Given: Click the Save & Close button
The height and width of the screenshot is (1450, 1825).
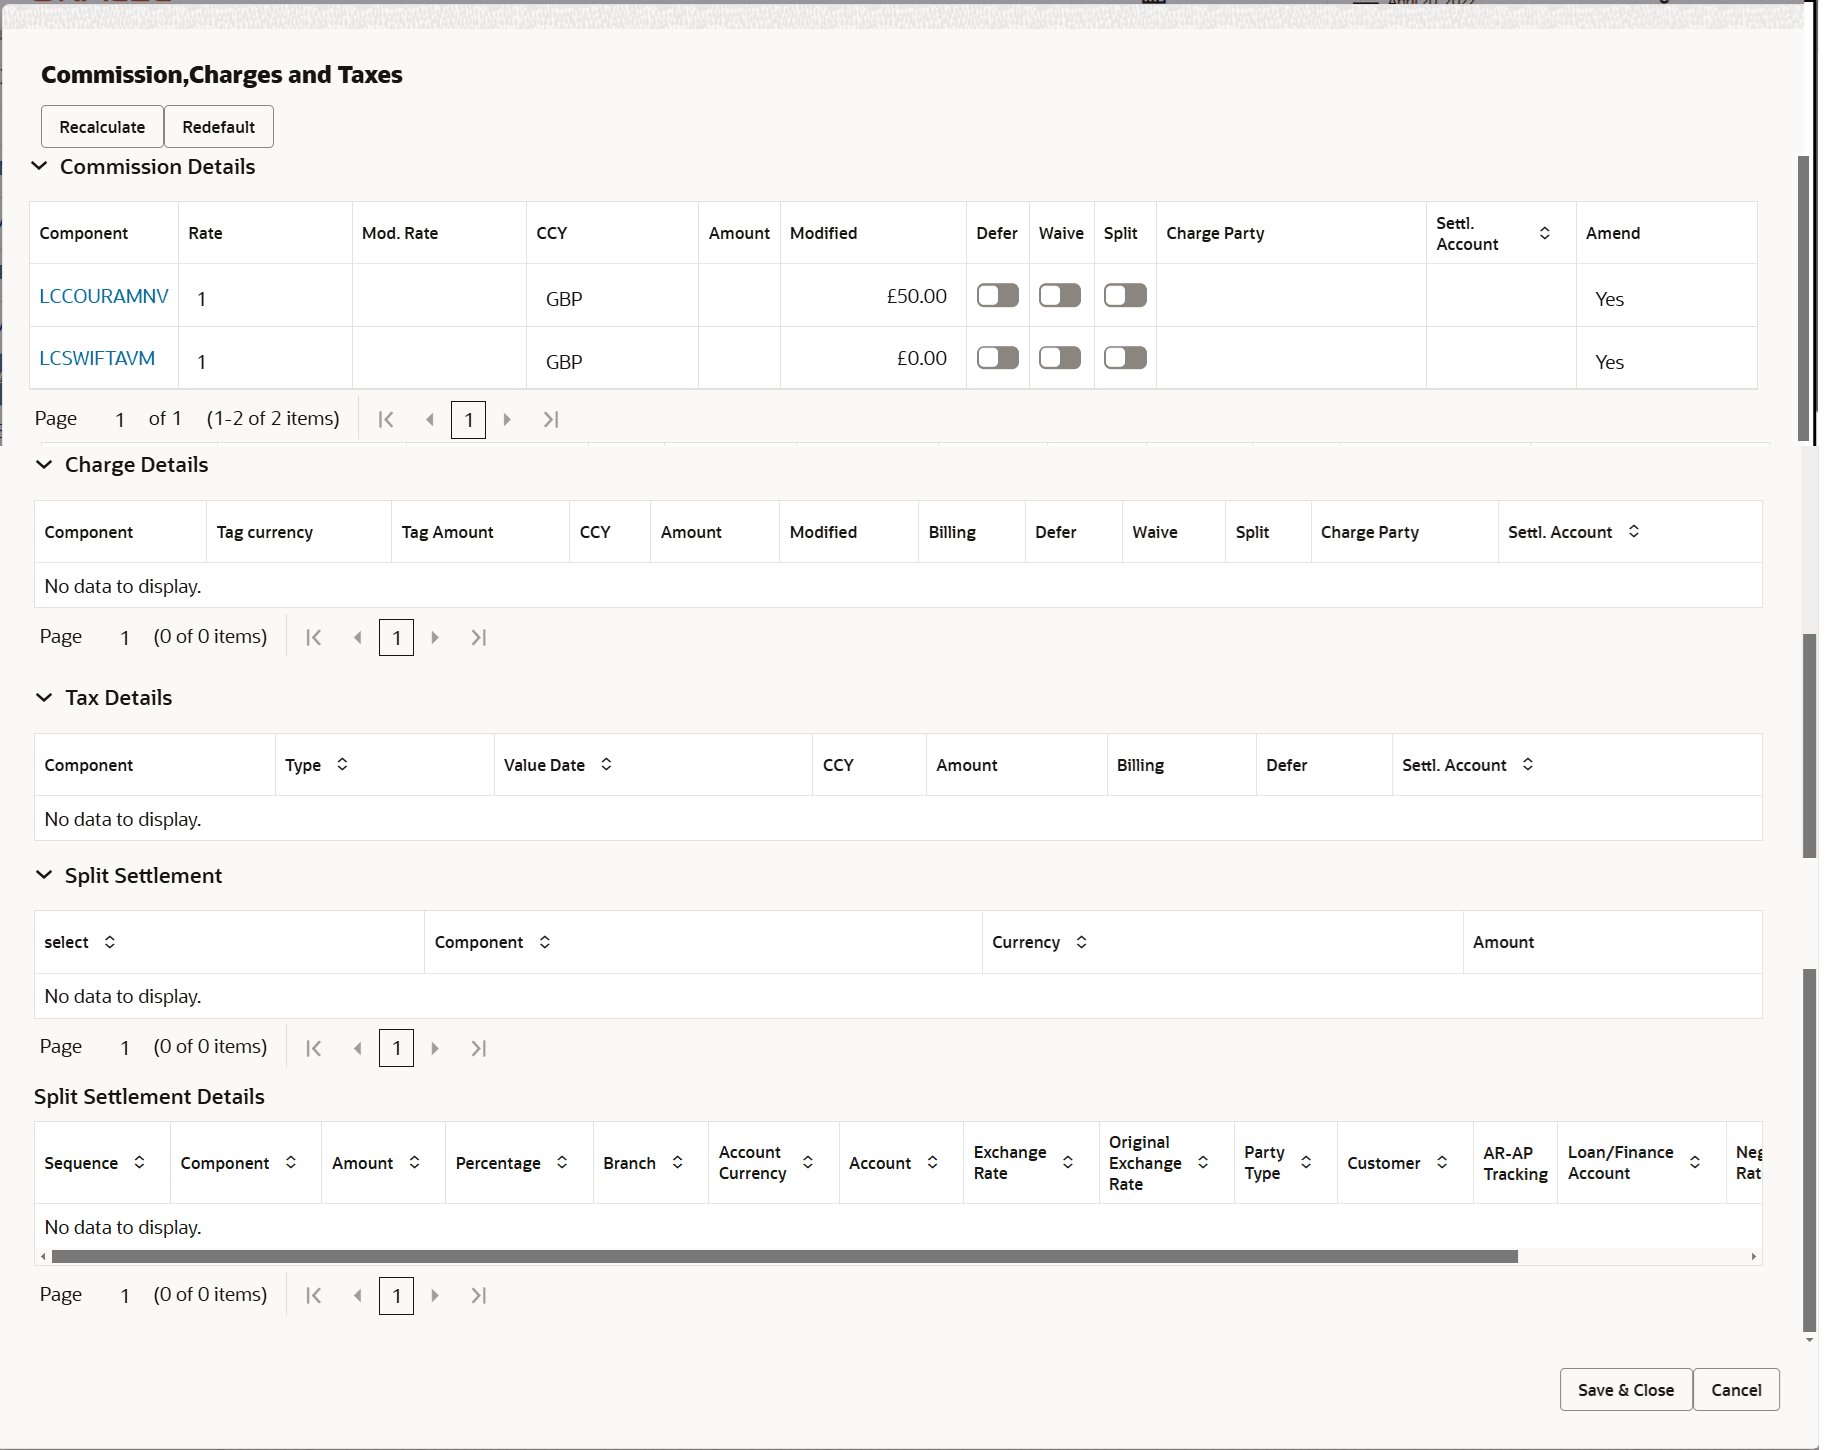Looking at the screenshot, I should click(x=1625, y=1389).
